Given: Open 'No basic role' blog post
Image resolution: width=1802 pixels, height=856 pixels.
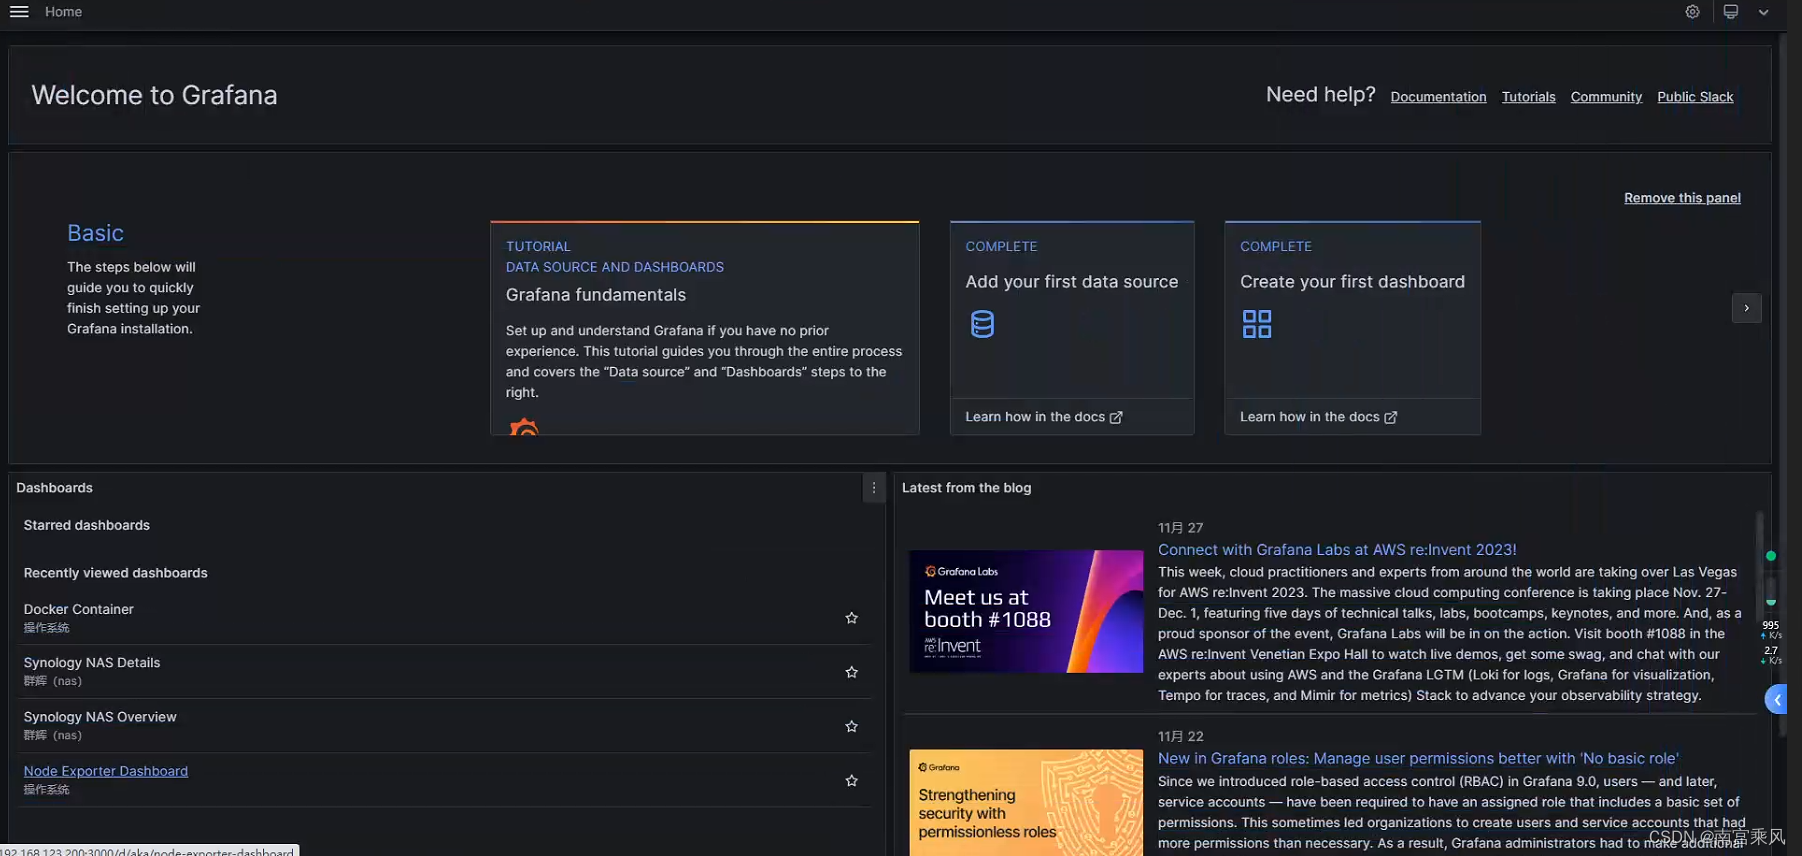Looking at the screenshot, I should coord(1418,759).
